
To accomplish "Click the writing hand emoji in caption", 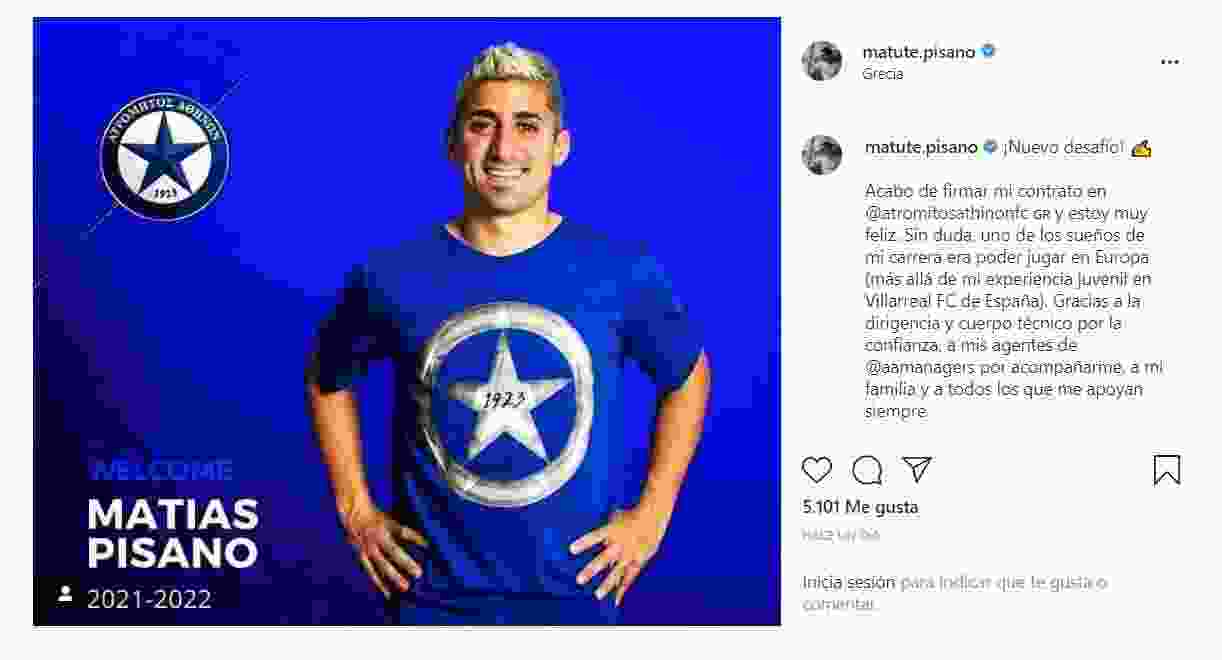I will point(1141,148).
